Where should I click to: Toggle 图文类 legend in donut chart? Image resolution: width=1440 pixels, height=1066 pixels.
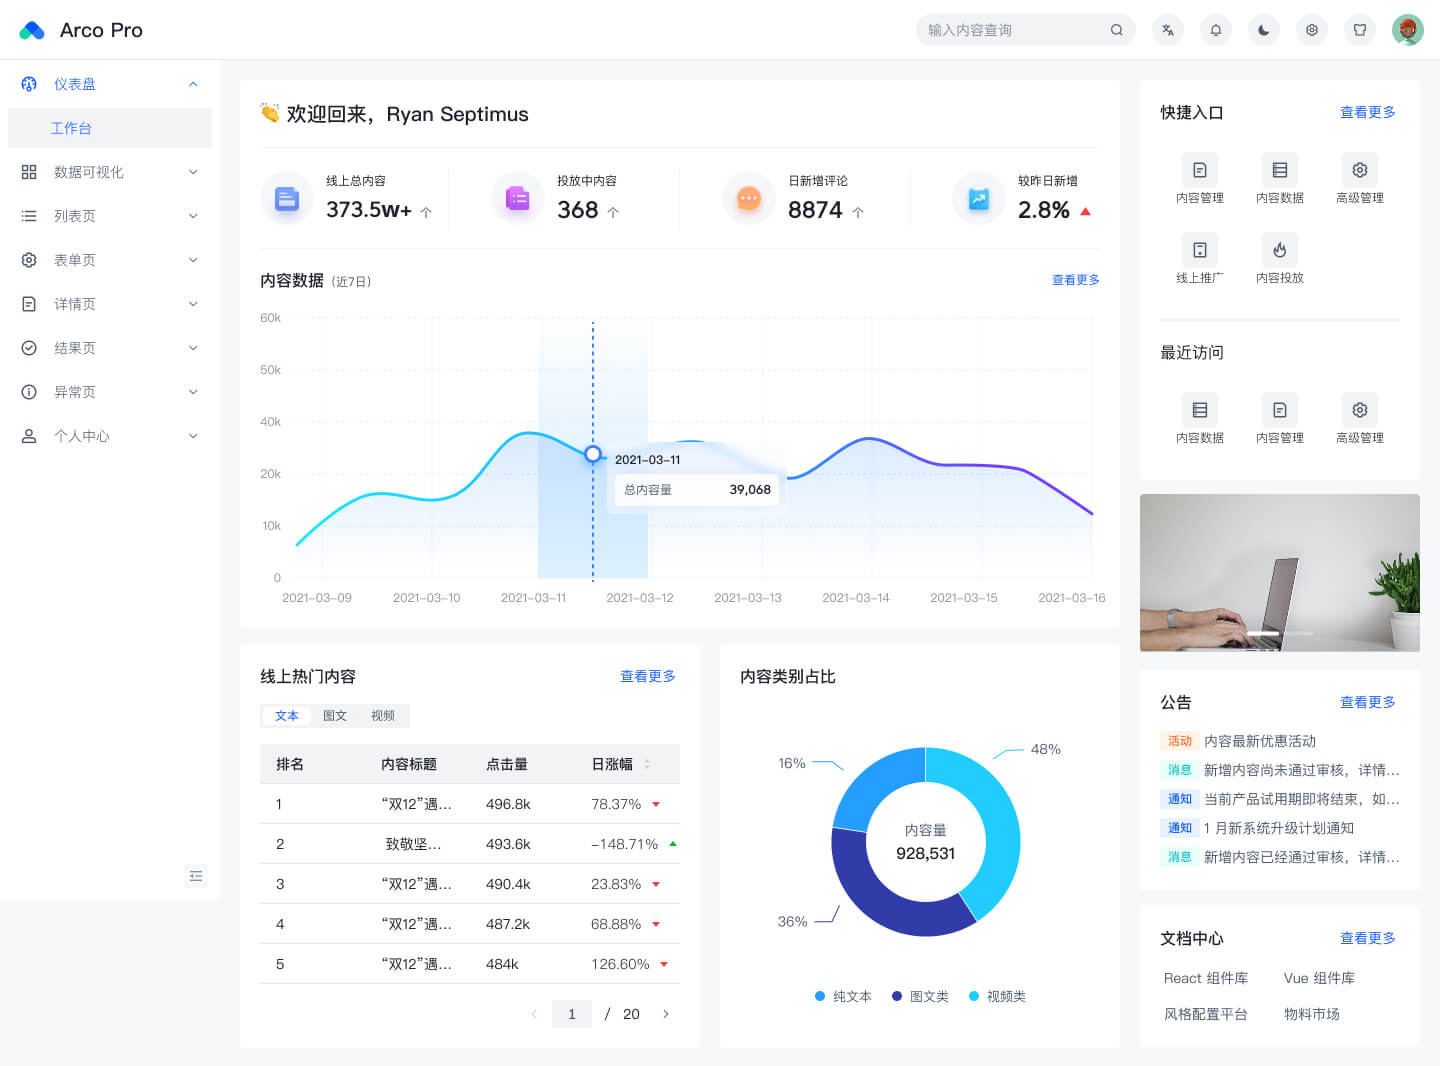920,996
